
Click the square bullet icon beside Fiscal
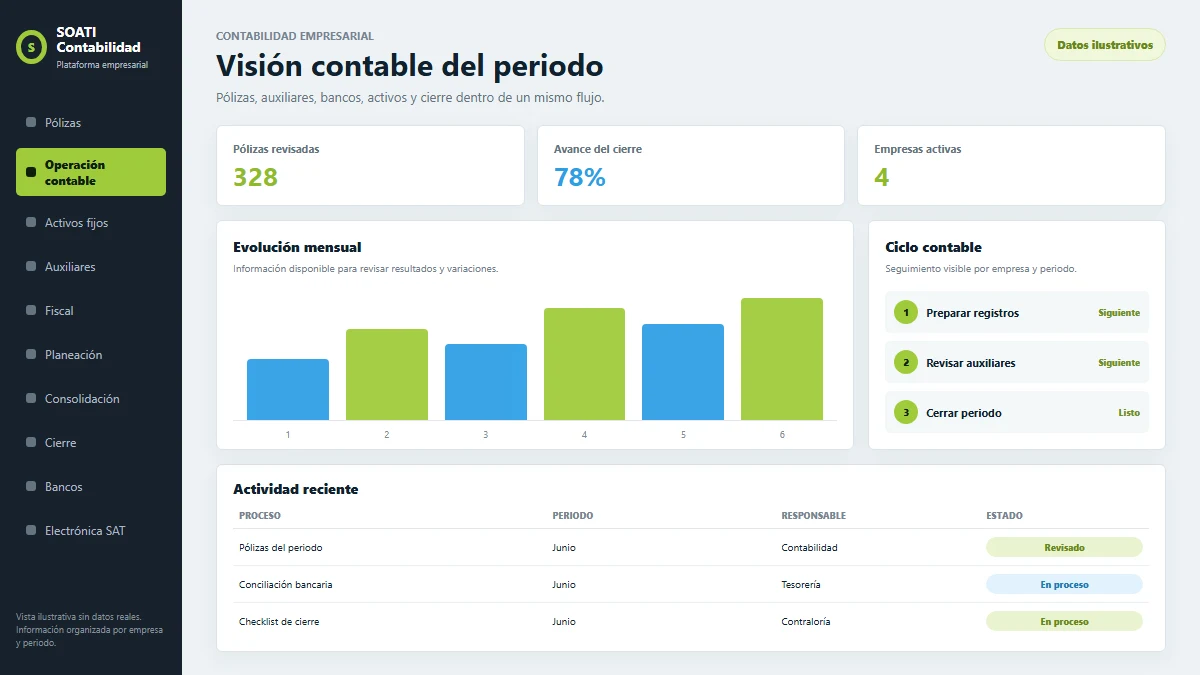(31, 310)
